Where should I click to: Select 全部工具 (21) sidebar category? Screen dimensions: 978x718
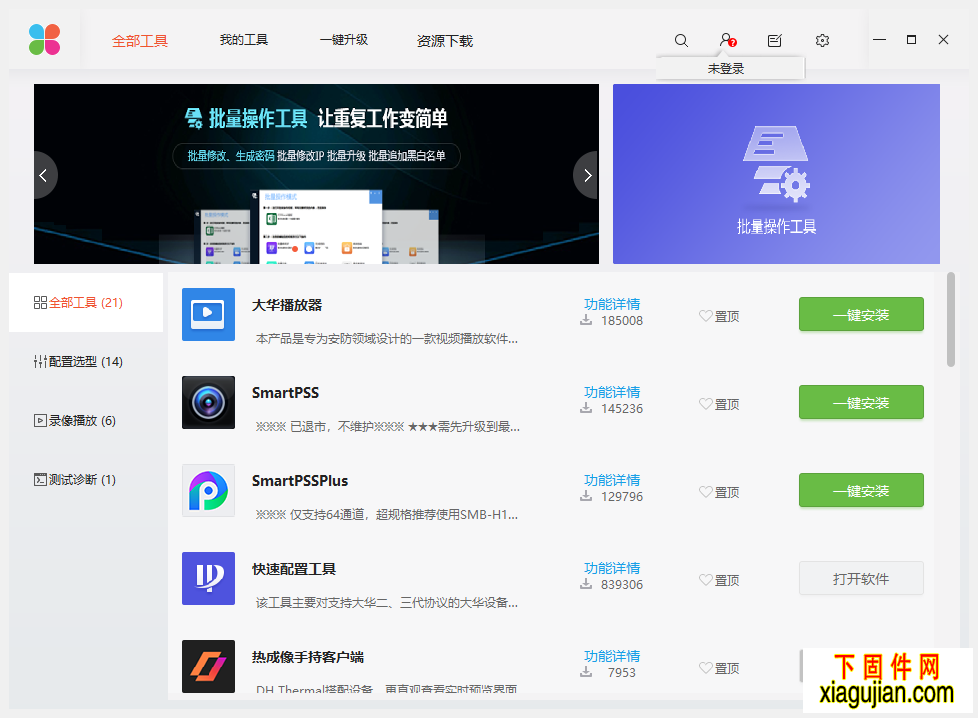click(x=86, y=303)
